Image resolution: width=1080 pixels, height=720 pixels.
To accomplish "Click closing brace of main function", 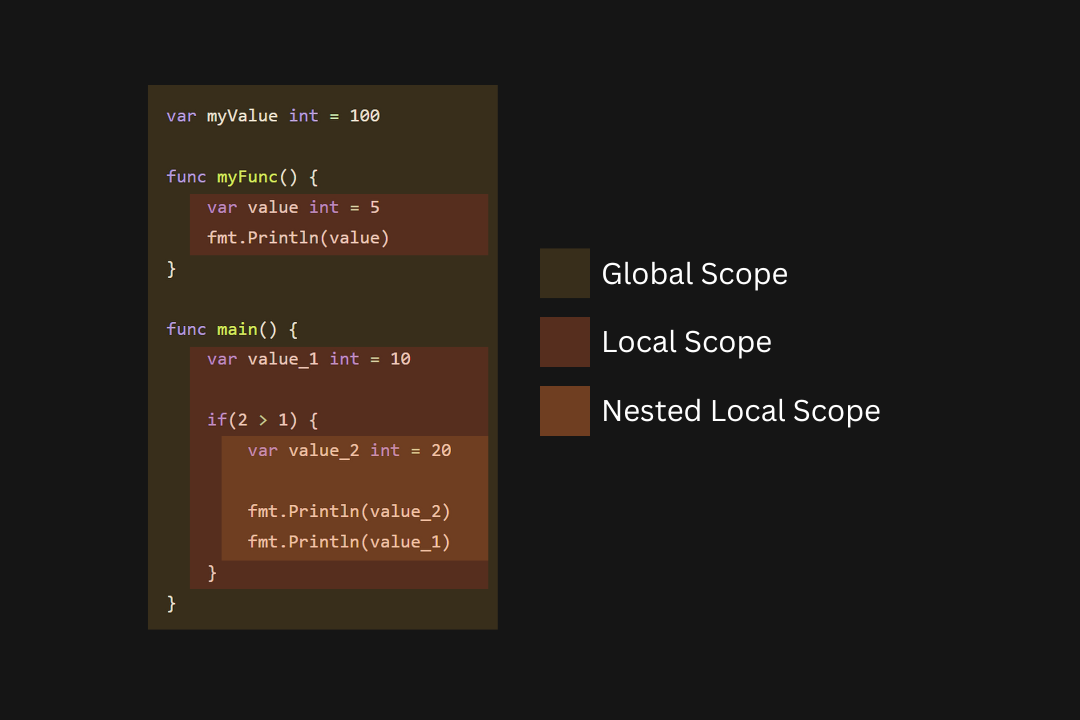I will (x=172, y=604).
